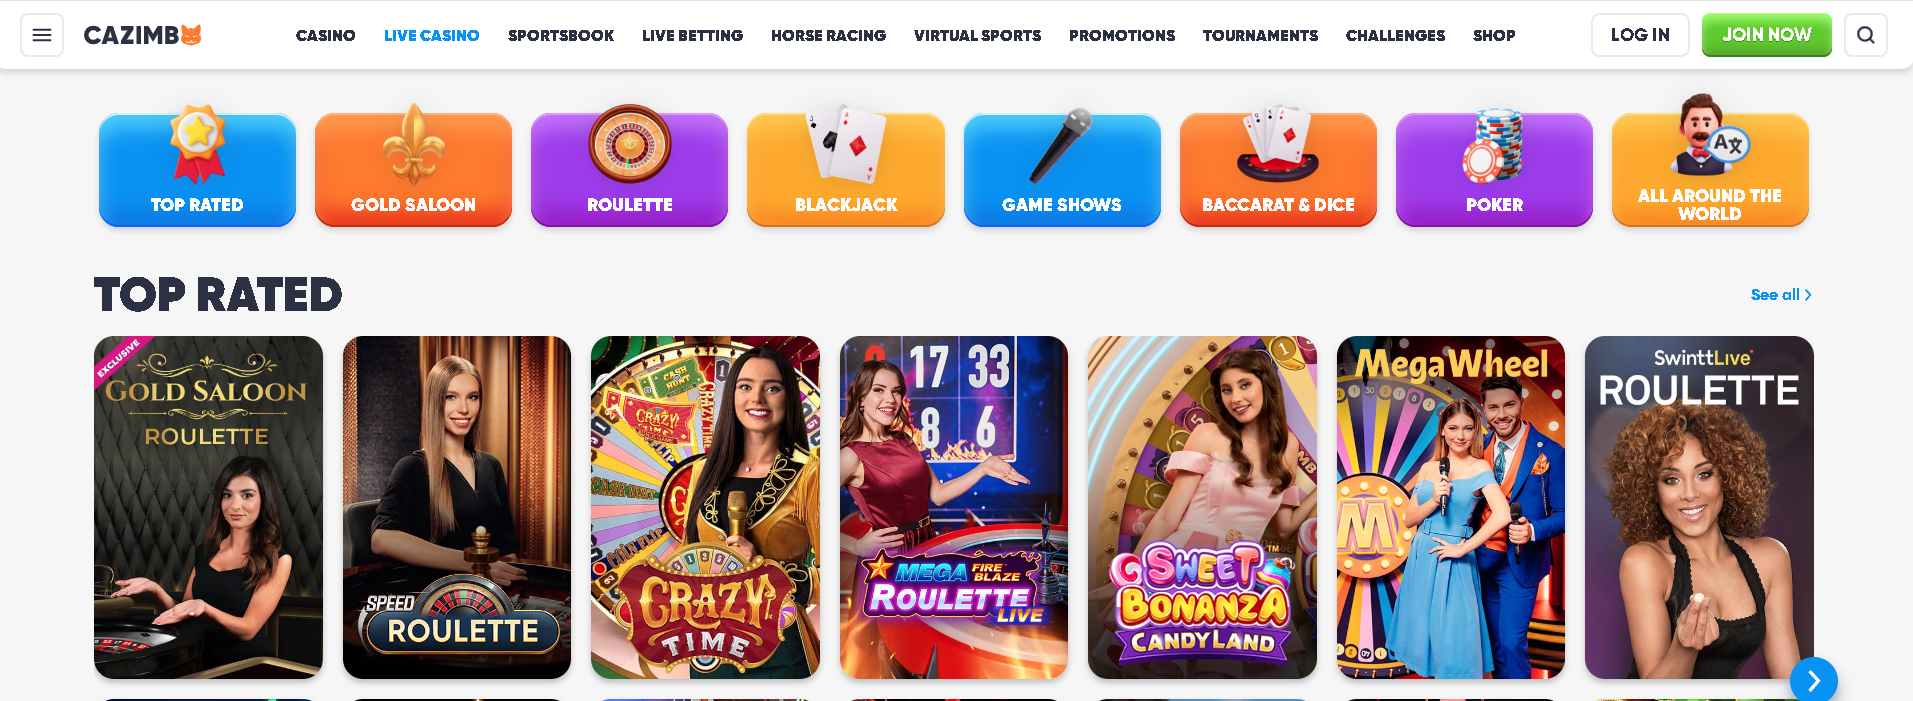Click the Cazimbo logo
This screenshot has width=1913, height=701.
[x=143, y=35]
